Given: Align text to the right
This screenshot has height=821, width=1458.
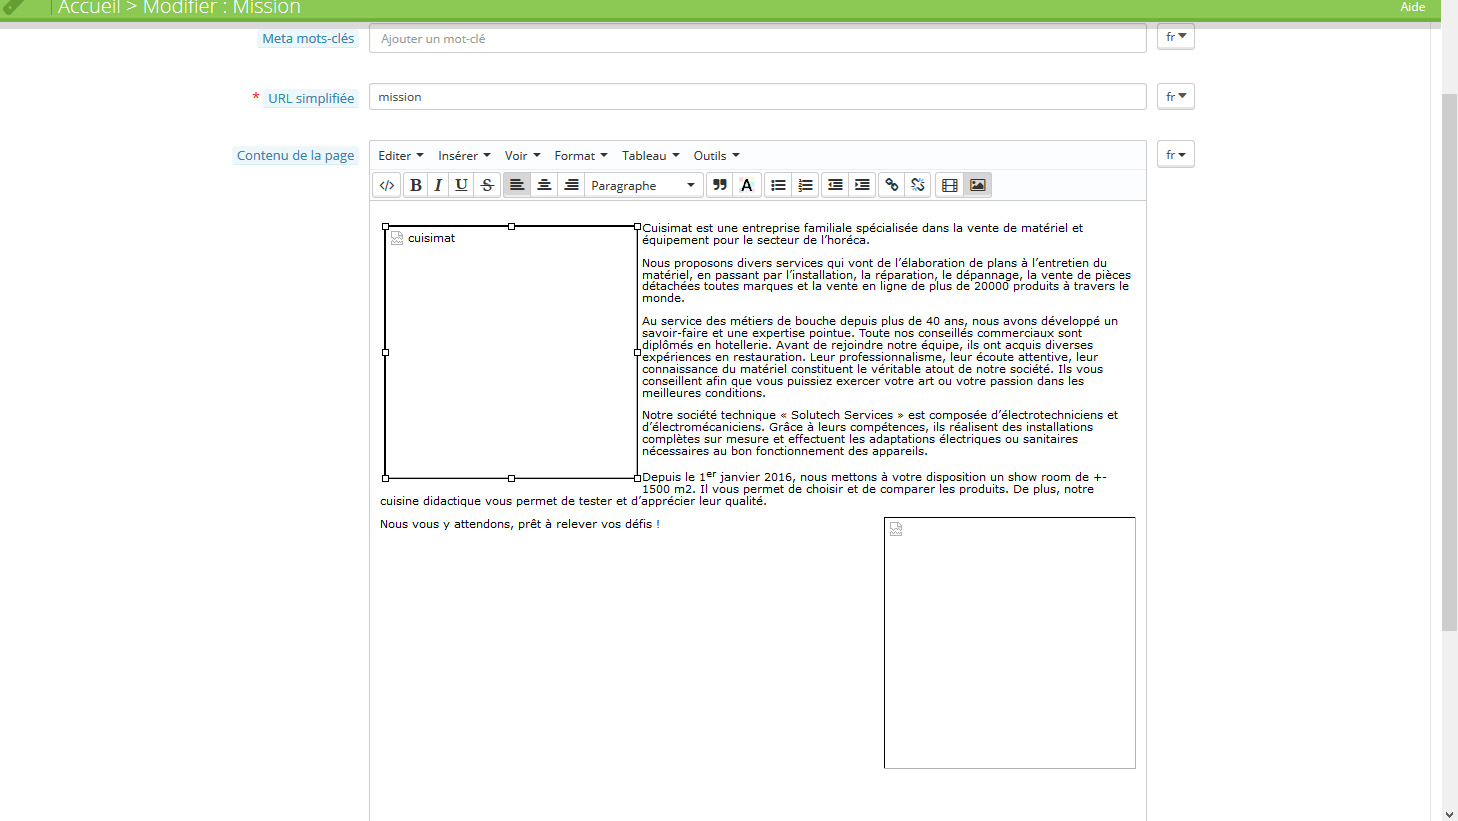Looking at the screenshot, I should [571, 185].
